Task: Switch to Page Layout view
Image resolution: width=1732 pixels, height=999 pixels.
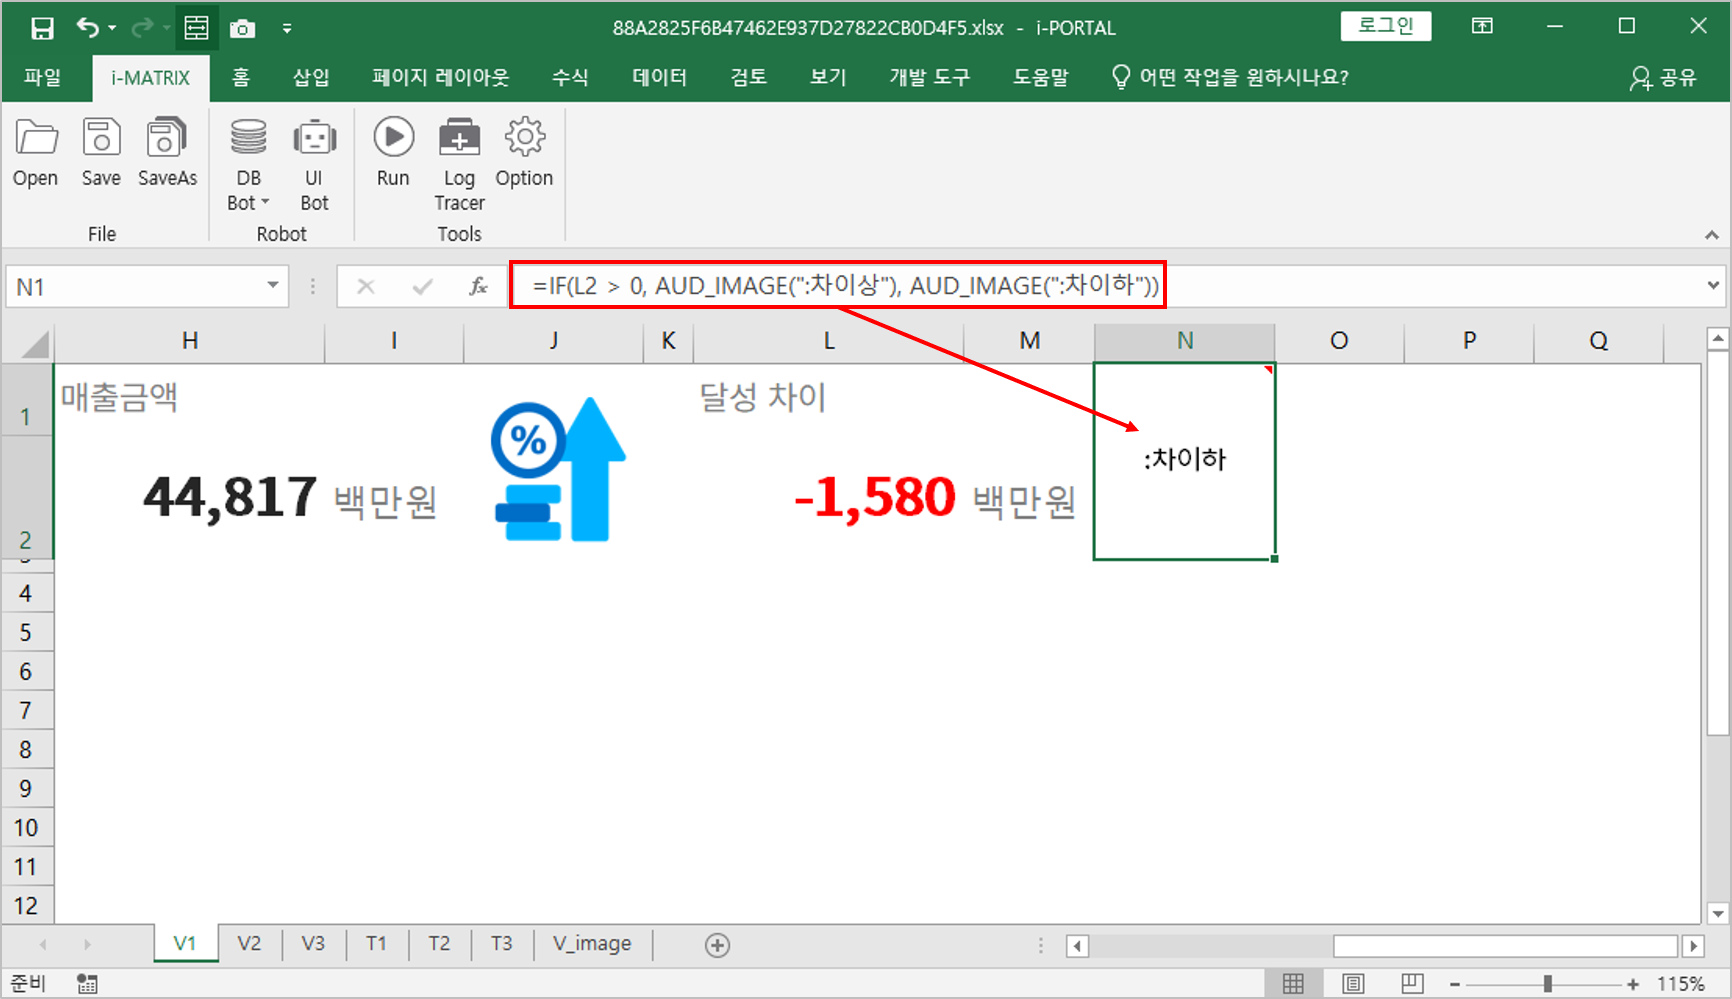Action: 1353,984
